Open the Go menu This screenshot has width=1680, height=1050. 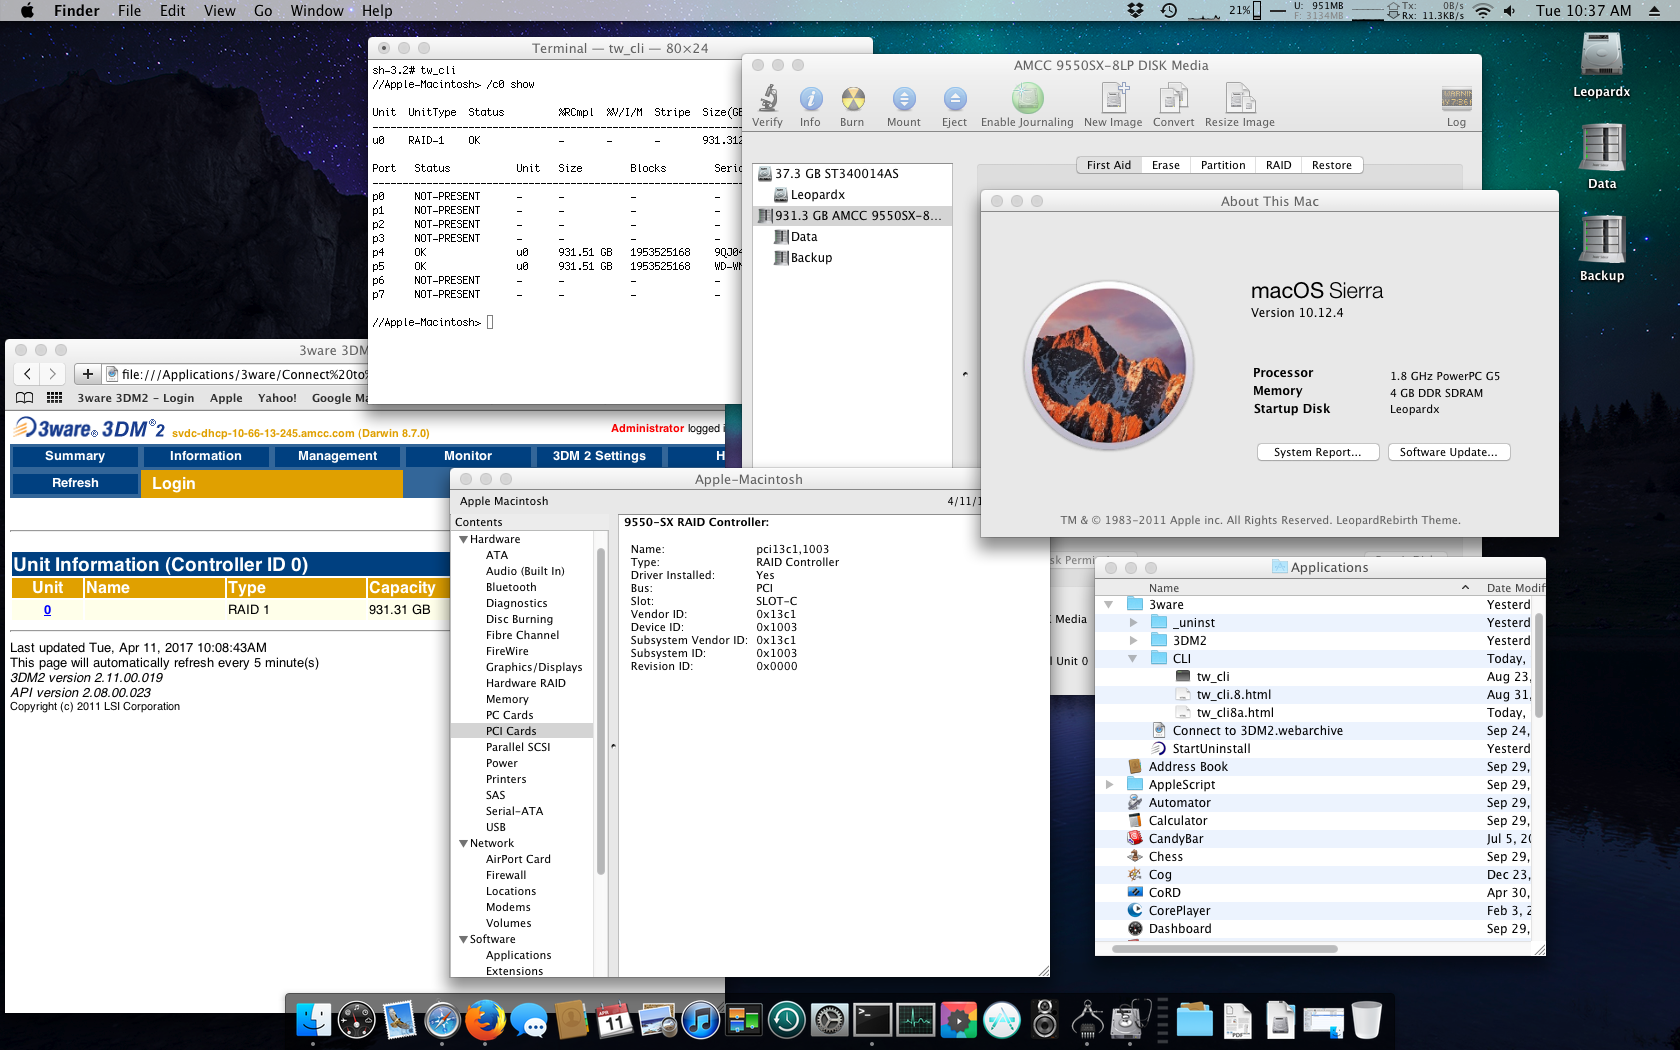tap(263, 10)
